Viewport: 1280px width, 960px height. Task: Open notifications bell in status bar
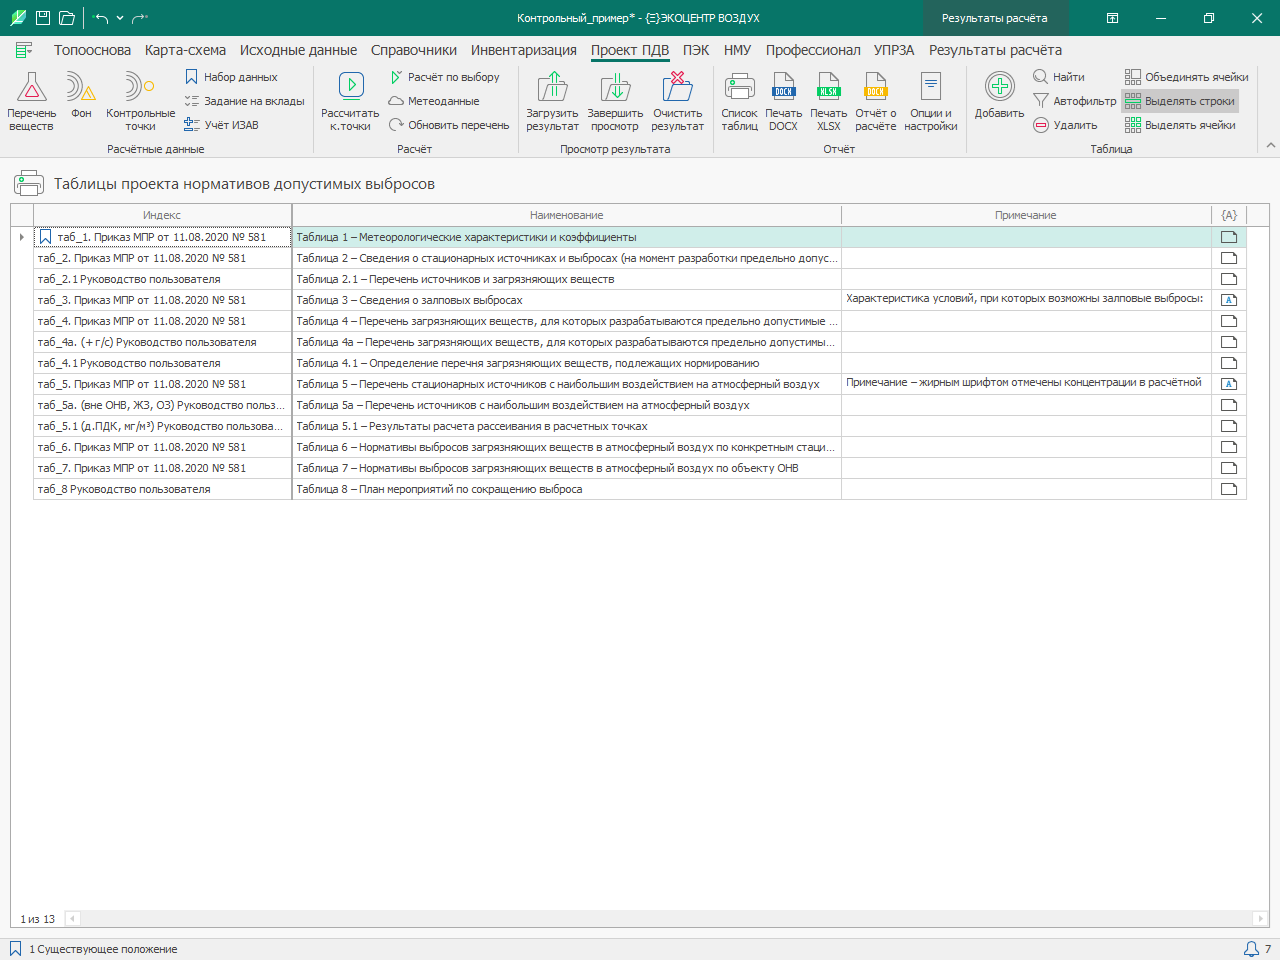click(1251, 949)
